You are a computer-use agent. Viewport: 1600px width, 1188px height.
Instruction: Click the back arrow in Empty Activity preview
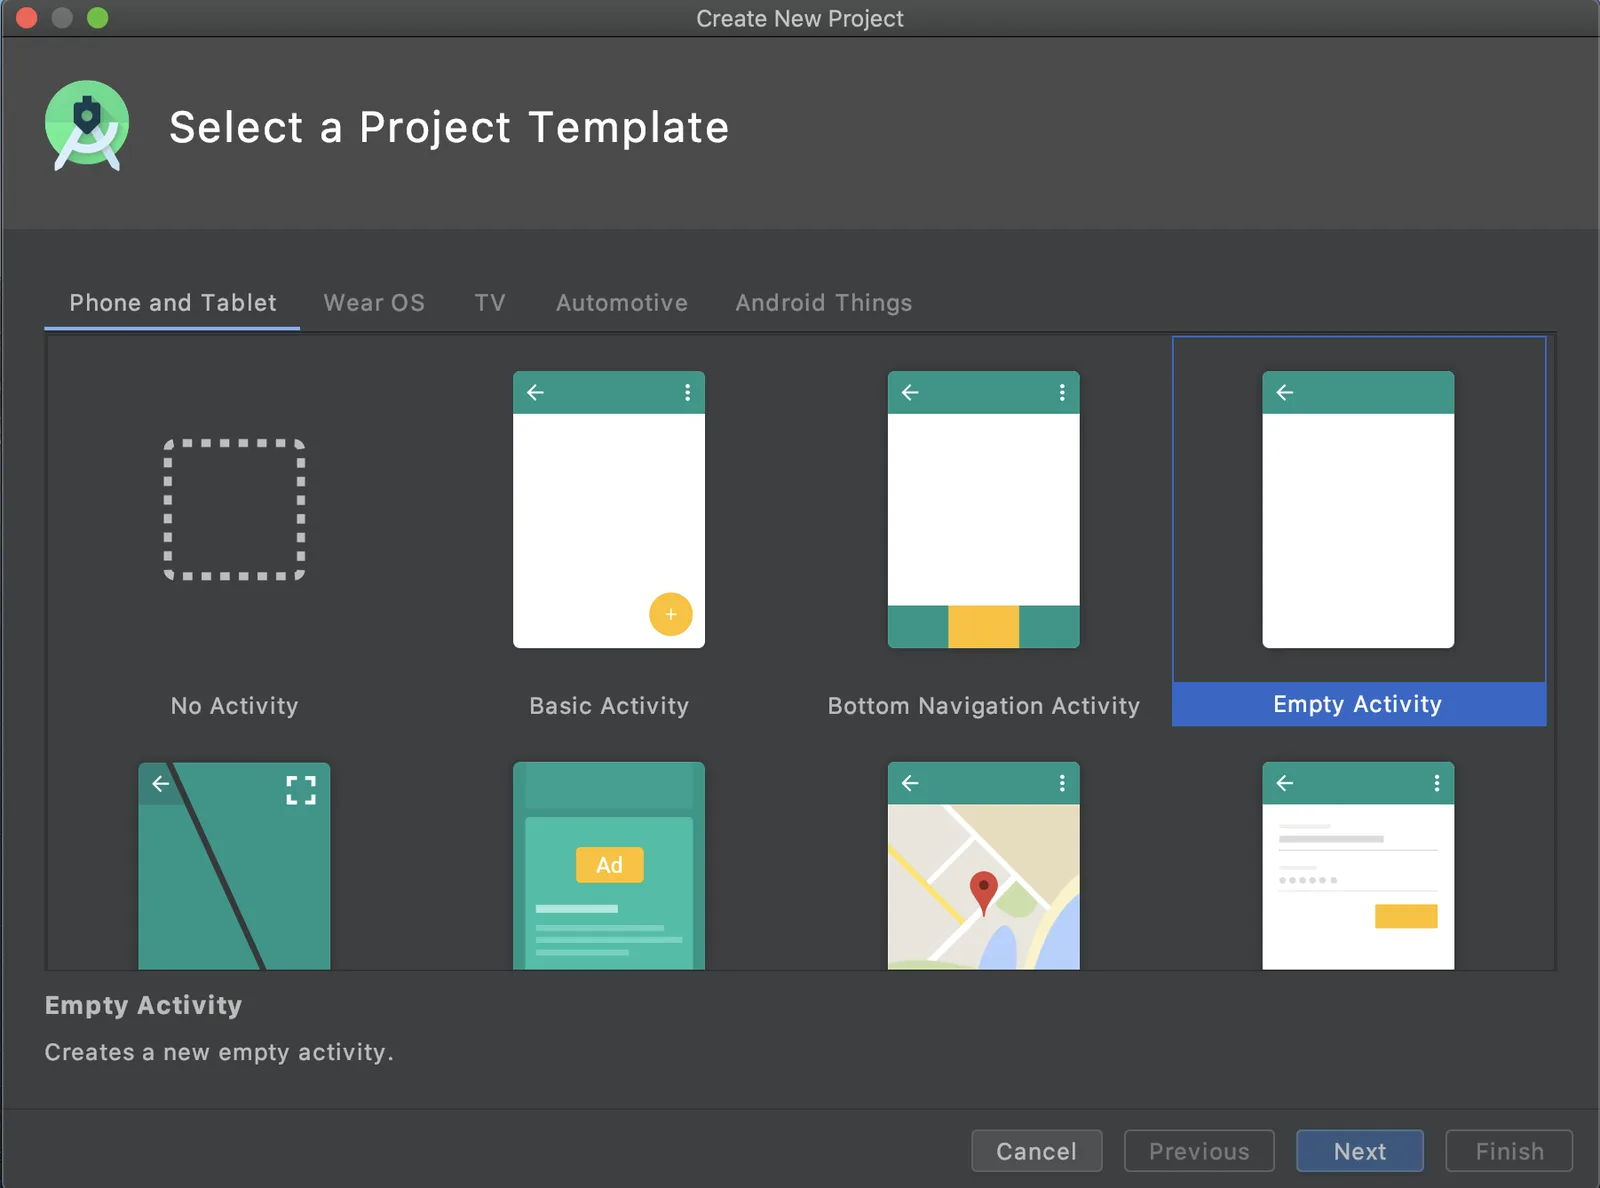click(1285, 392)
